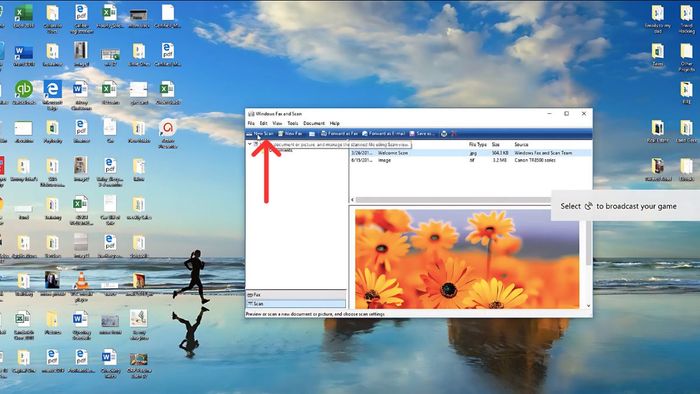700x394 pixels.
Task: Select the Image scan row
Action: click(471, 160)
